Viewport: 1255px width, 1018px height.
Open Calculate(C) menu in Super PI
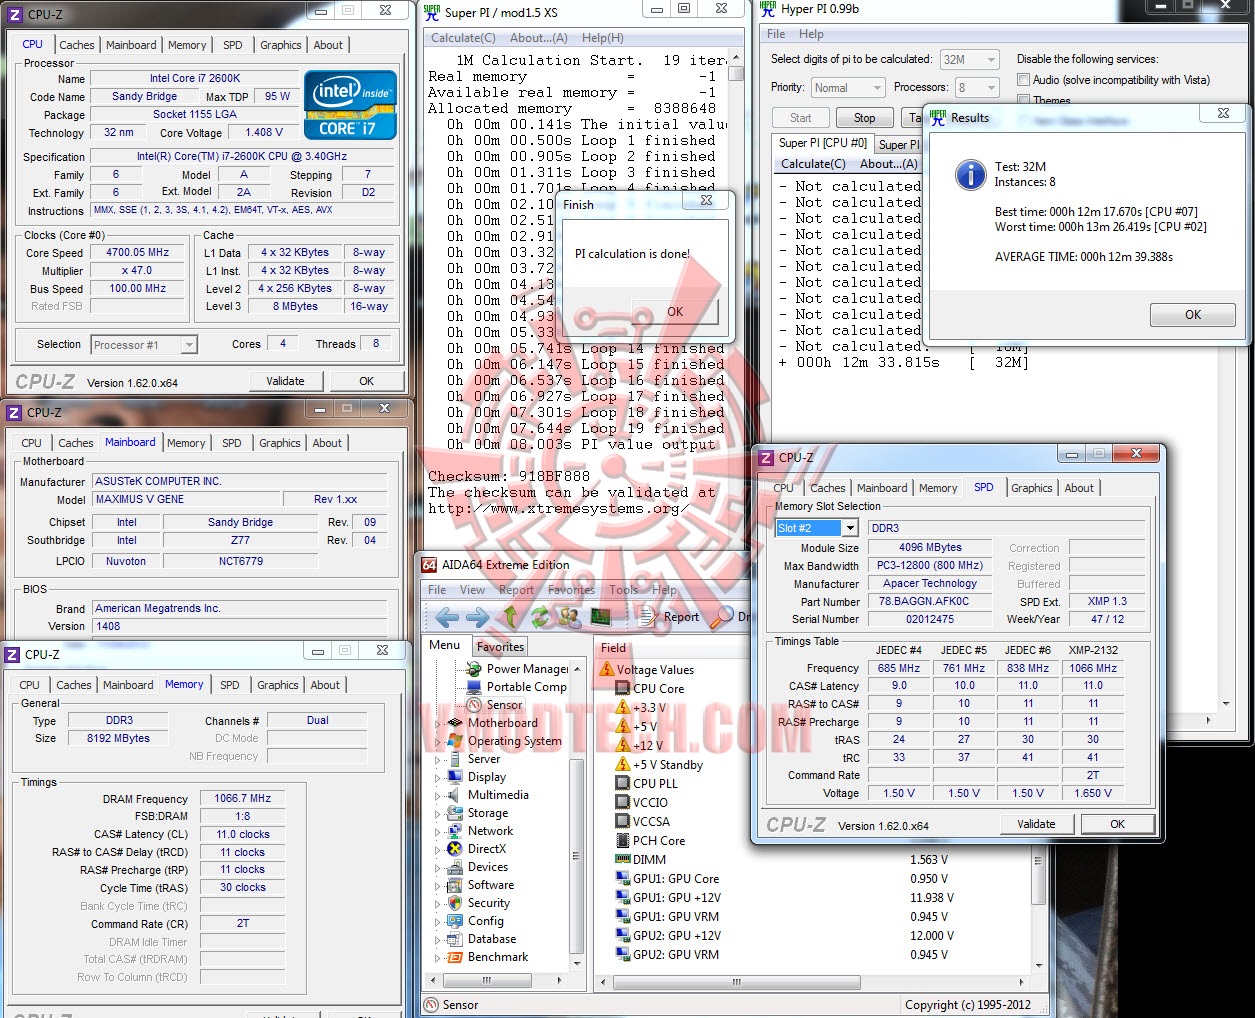[x=463, y=38]
